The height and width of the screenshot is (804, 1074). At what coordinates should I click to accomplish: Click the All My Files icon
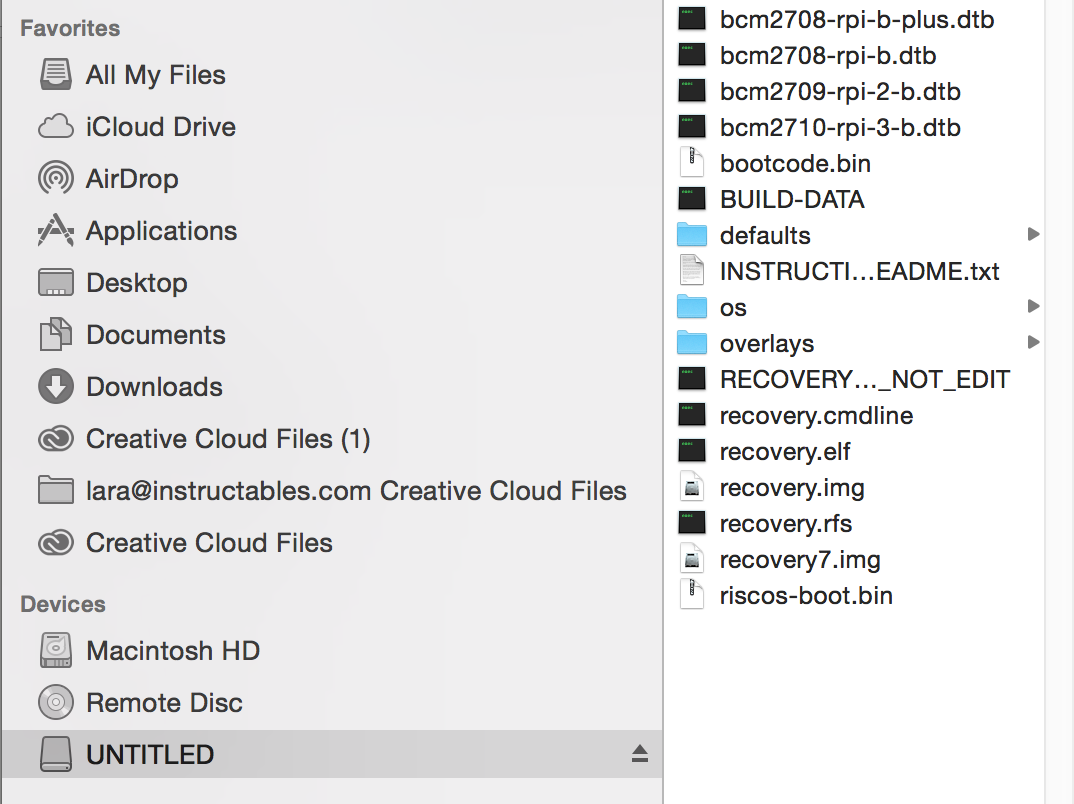coord(56,75)
